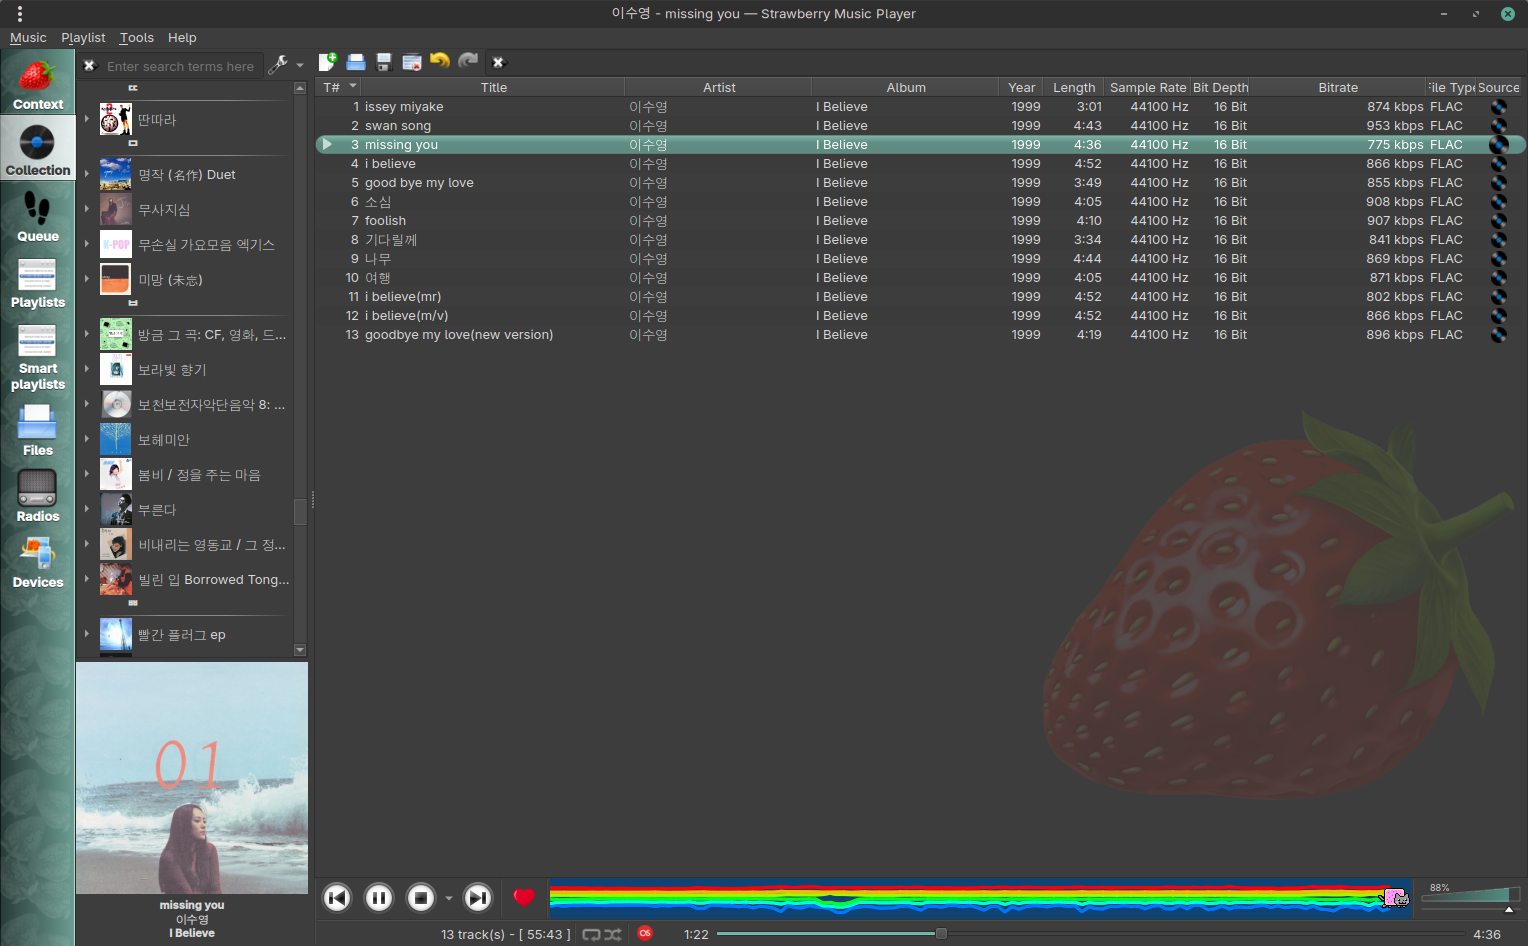Switch to Smart playlists panel
This screenshot has width=1528, height=946.
point(38,358)
